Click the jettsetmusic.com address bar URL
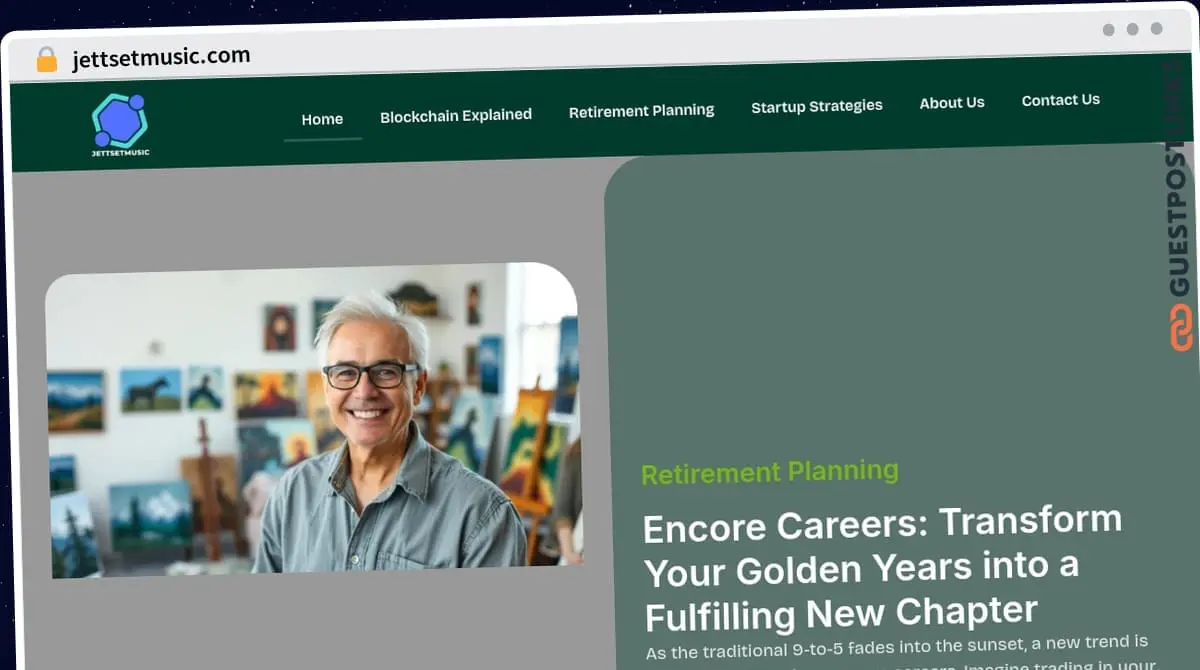This screenshot has height=670, width=1200. coord(161,58)
